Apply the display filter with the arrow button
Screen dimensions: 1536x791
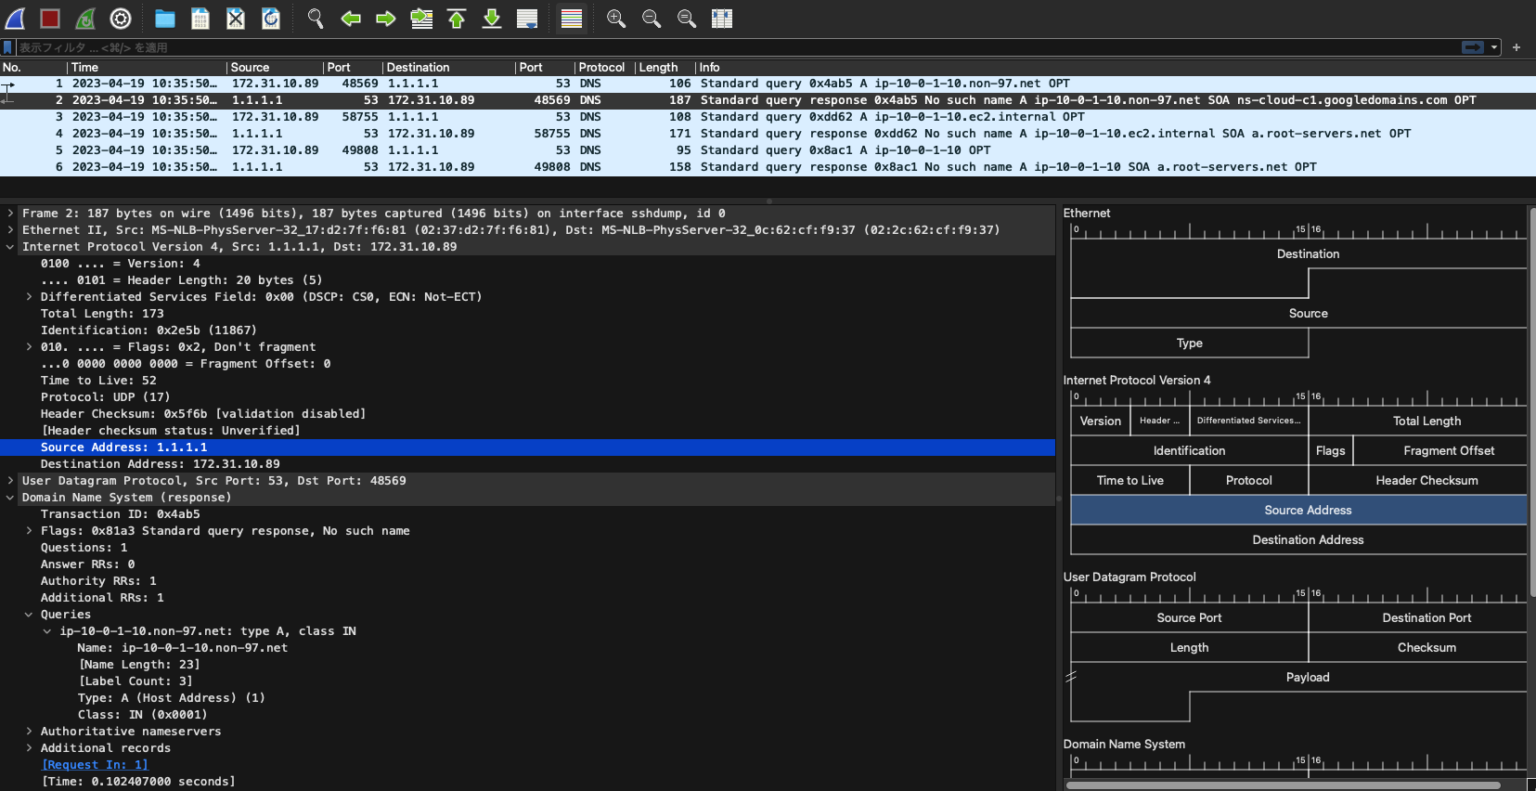[1471, 46]
